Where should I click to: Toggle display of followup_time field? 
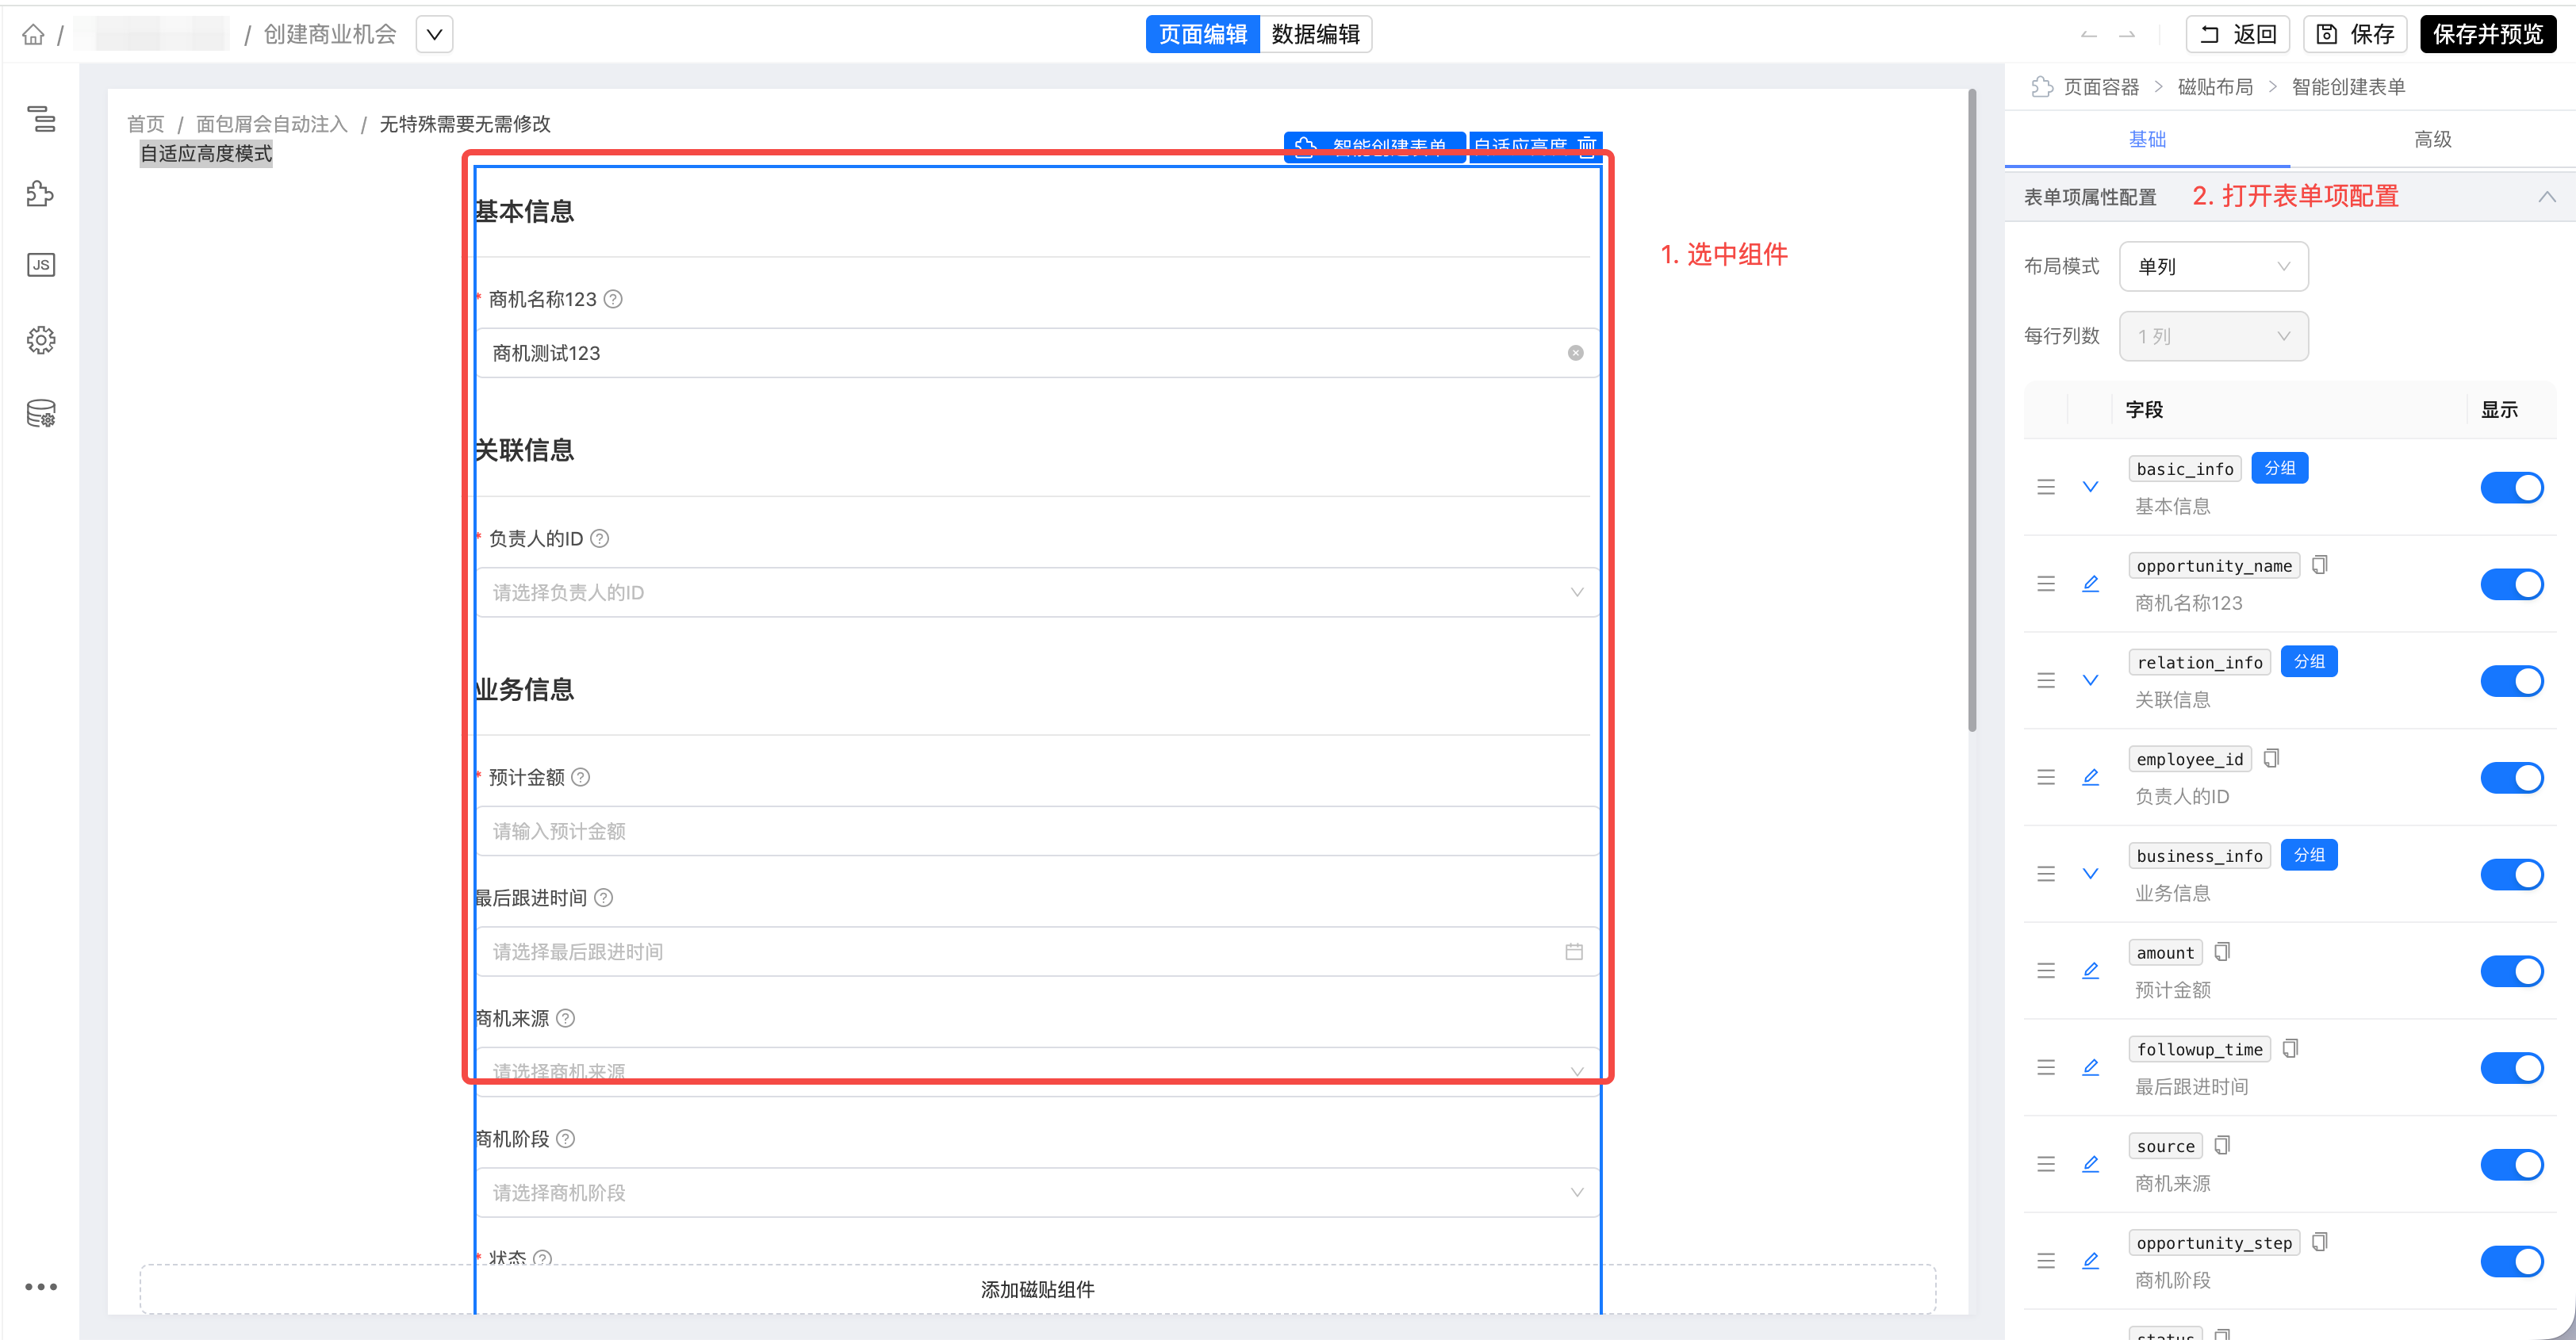pos(2511,1068)
